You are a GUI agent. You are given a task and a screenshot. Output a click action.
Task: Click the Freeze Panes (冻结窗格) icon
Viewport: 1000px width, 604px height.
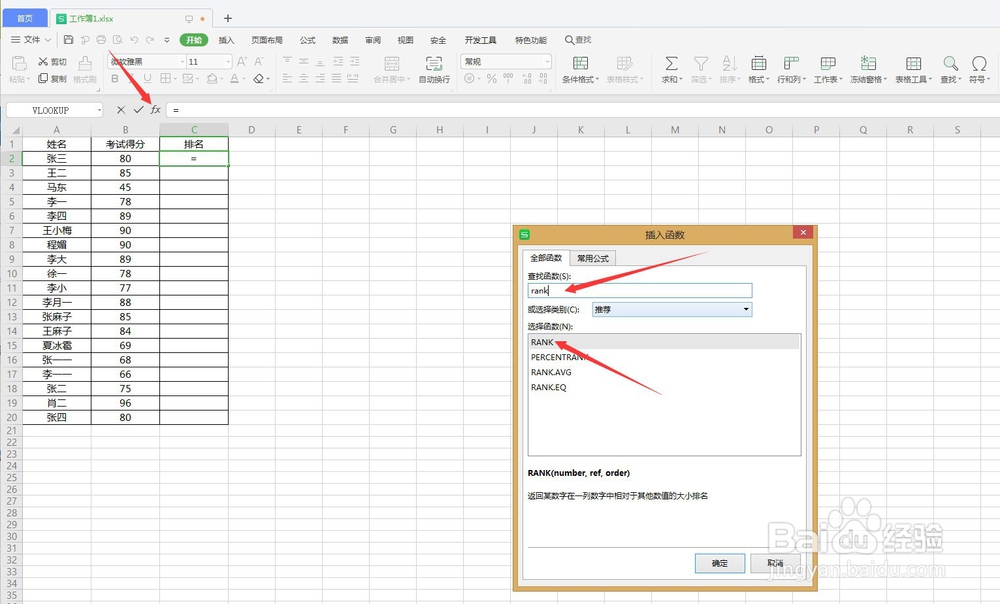868,63
